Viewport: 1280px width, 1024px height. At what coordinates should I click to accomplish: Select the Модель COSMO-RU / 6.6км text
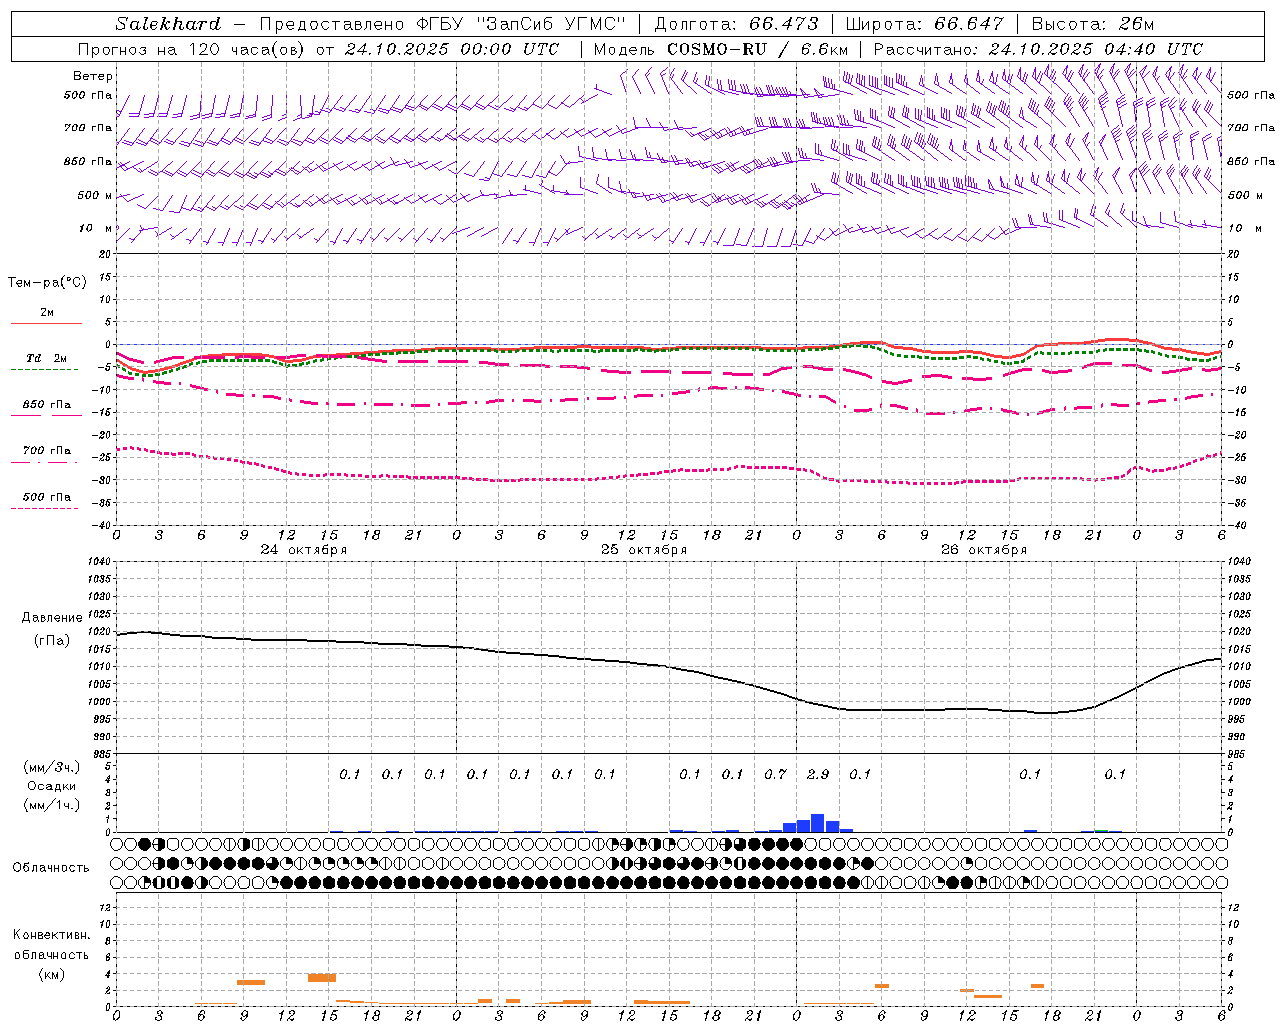[720, 49]
